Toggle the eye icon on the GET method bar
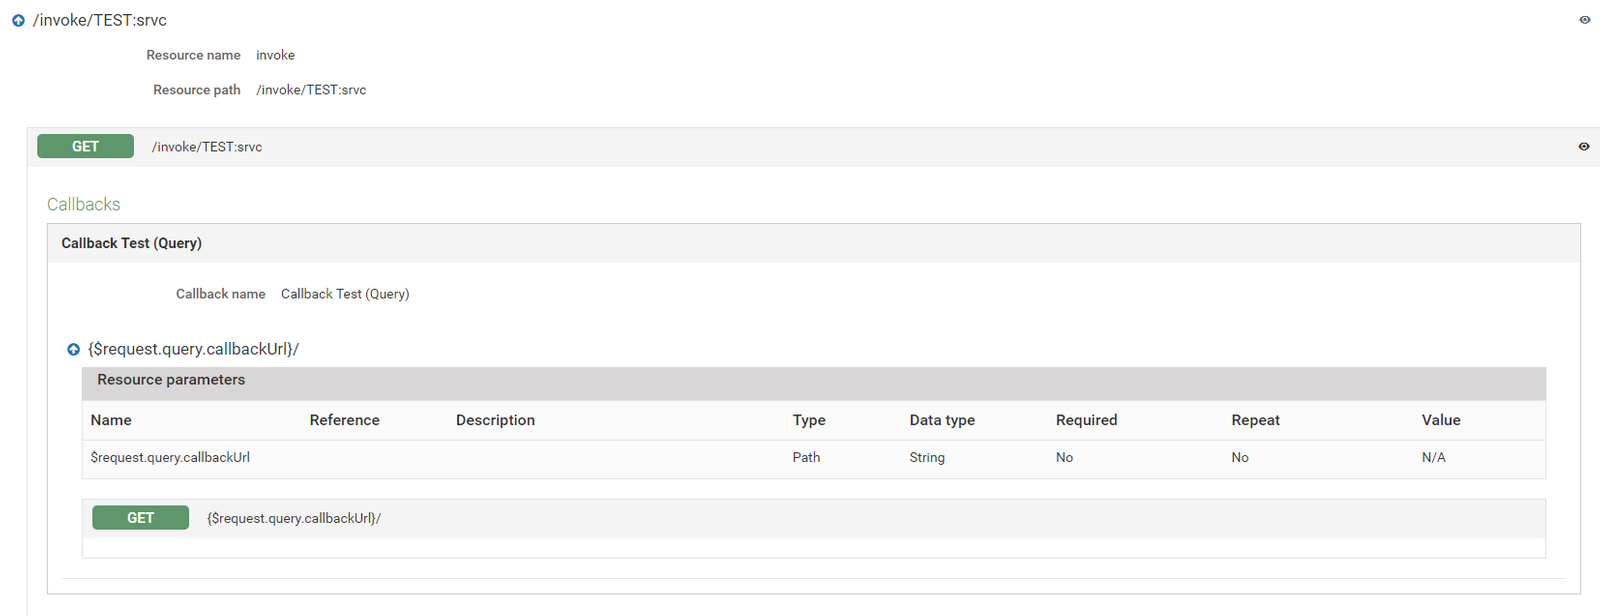The width and height of the screenshot is (1600, 616). (1584, 147)
